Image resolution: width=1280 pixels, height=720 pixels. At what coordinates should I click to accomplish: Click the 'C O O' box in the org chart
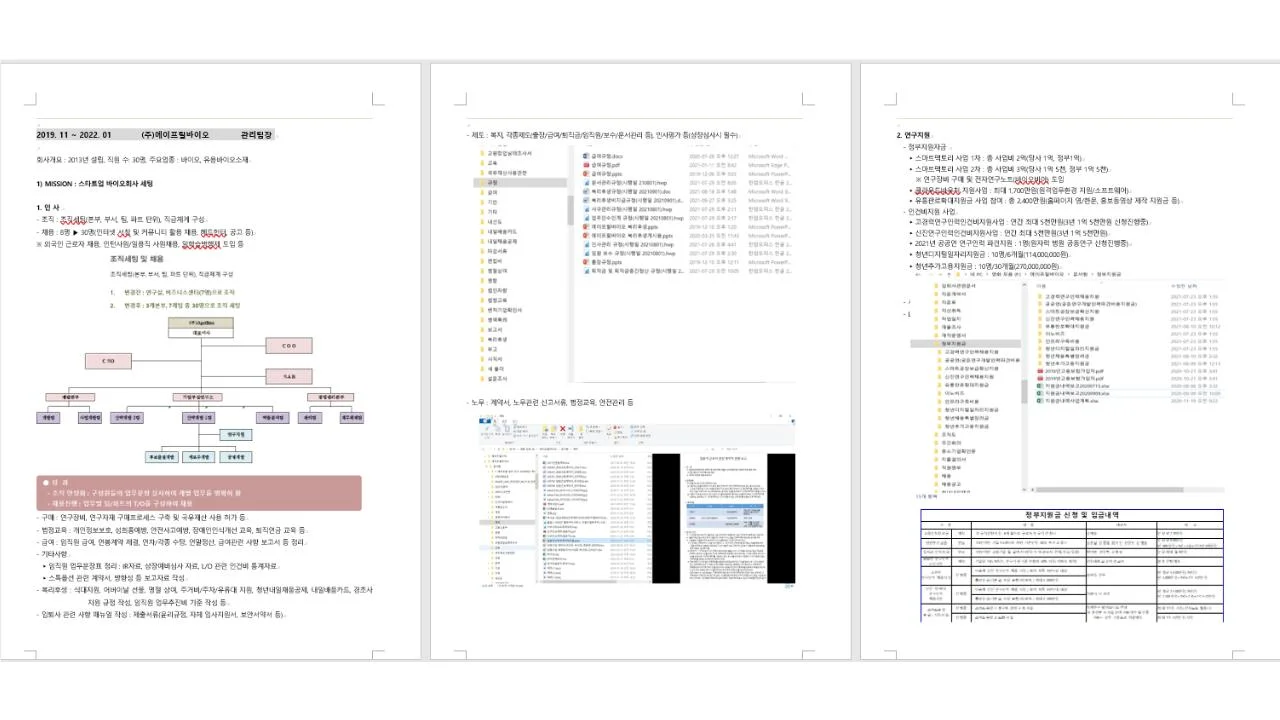pyautogui.click(x=289, y=345)
